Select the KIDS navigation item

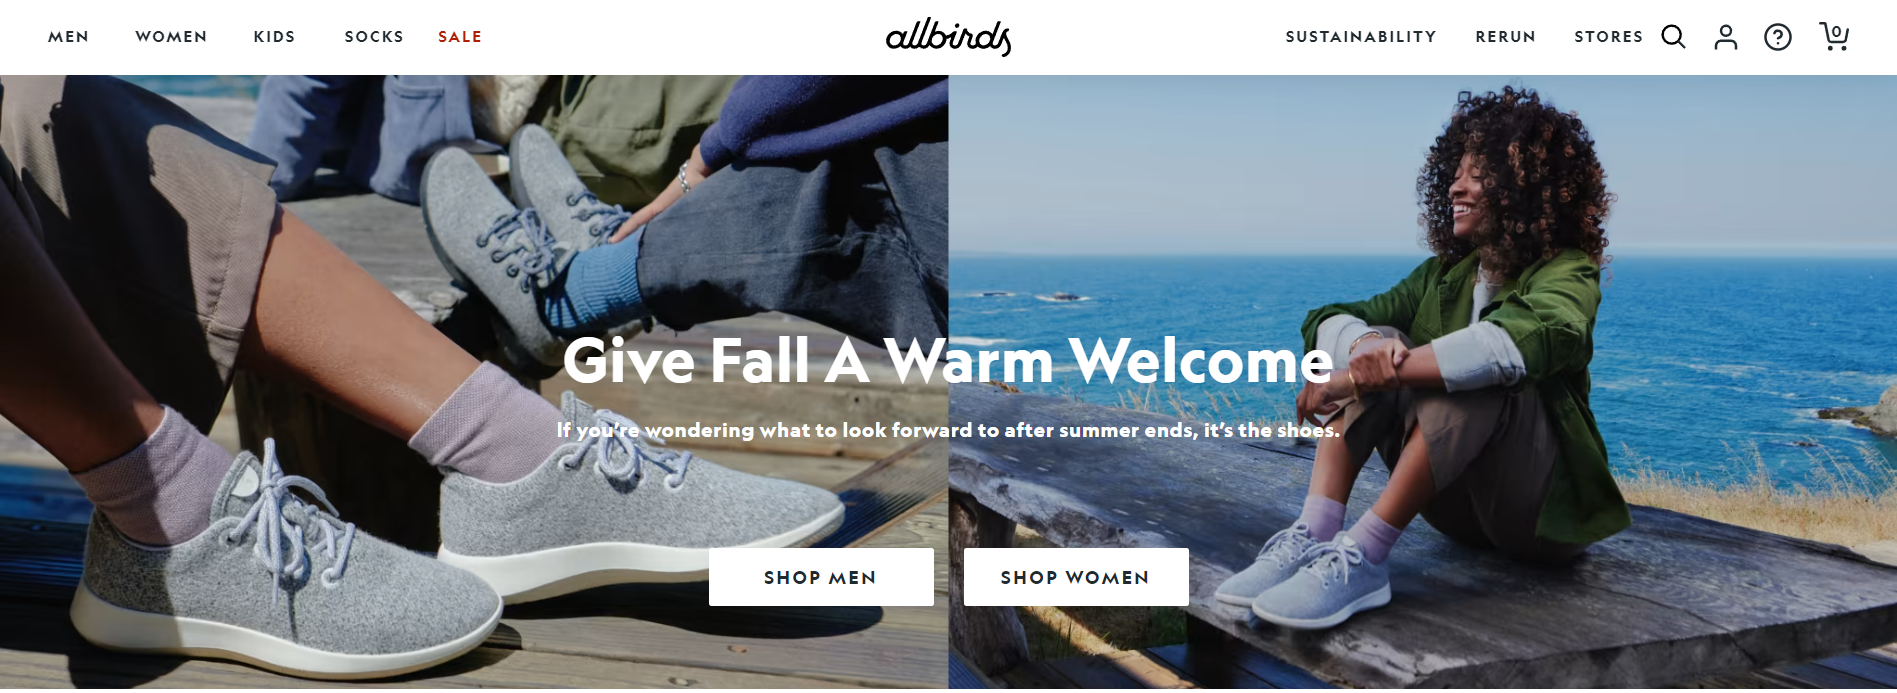[x=274, y=37]
